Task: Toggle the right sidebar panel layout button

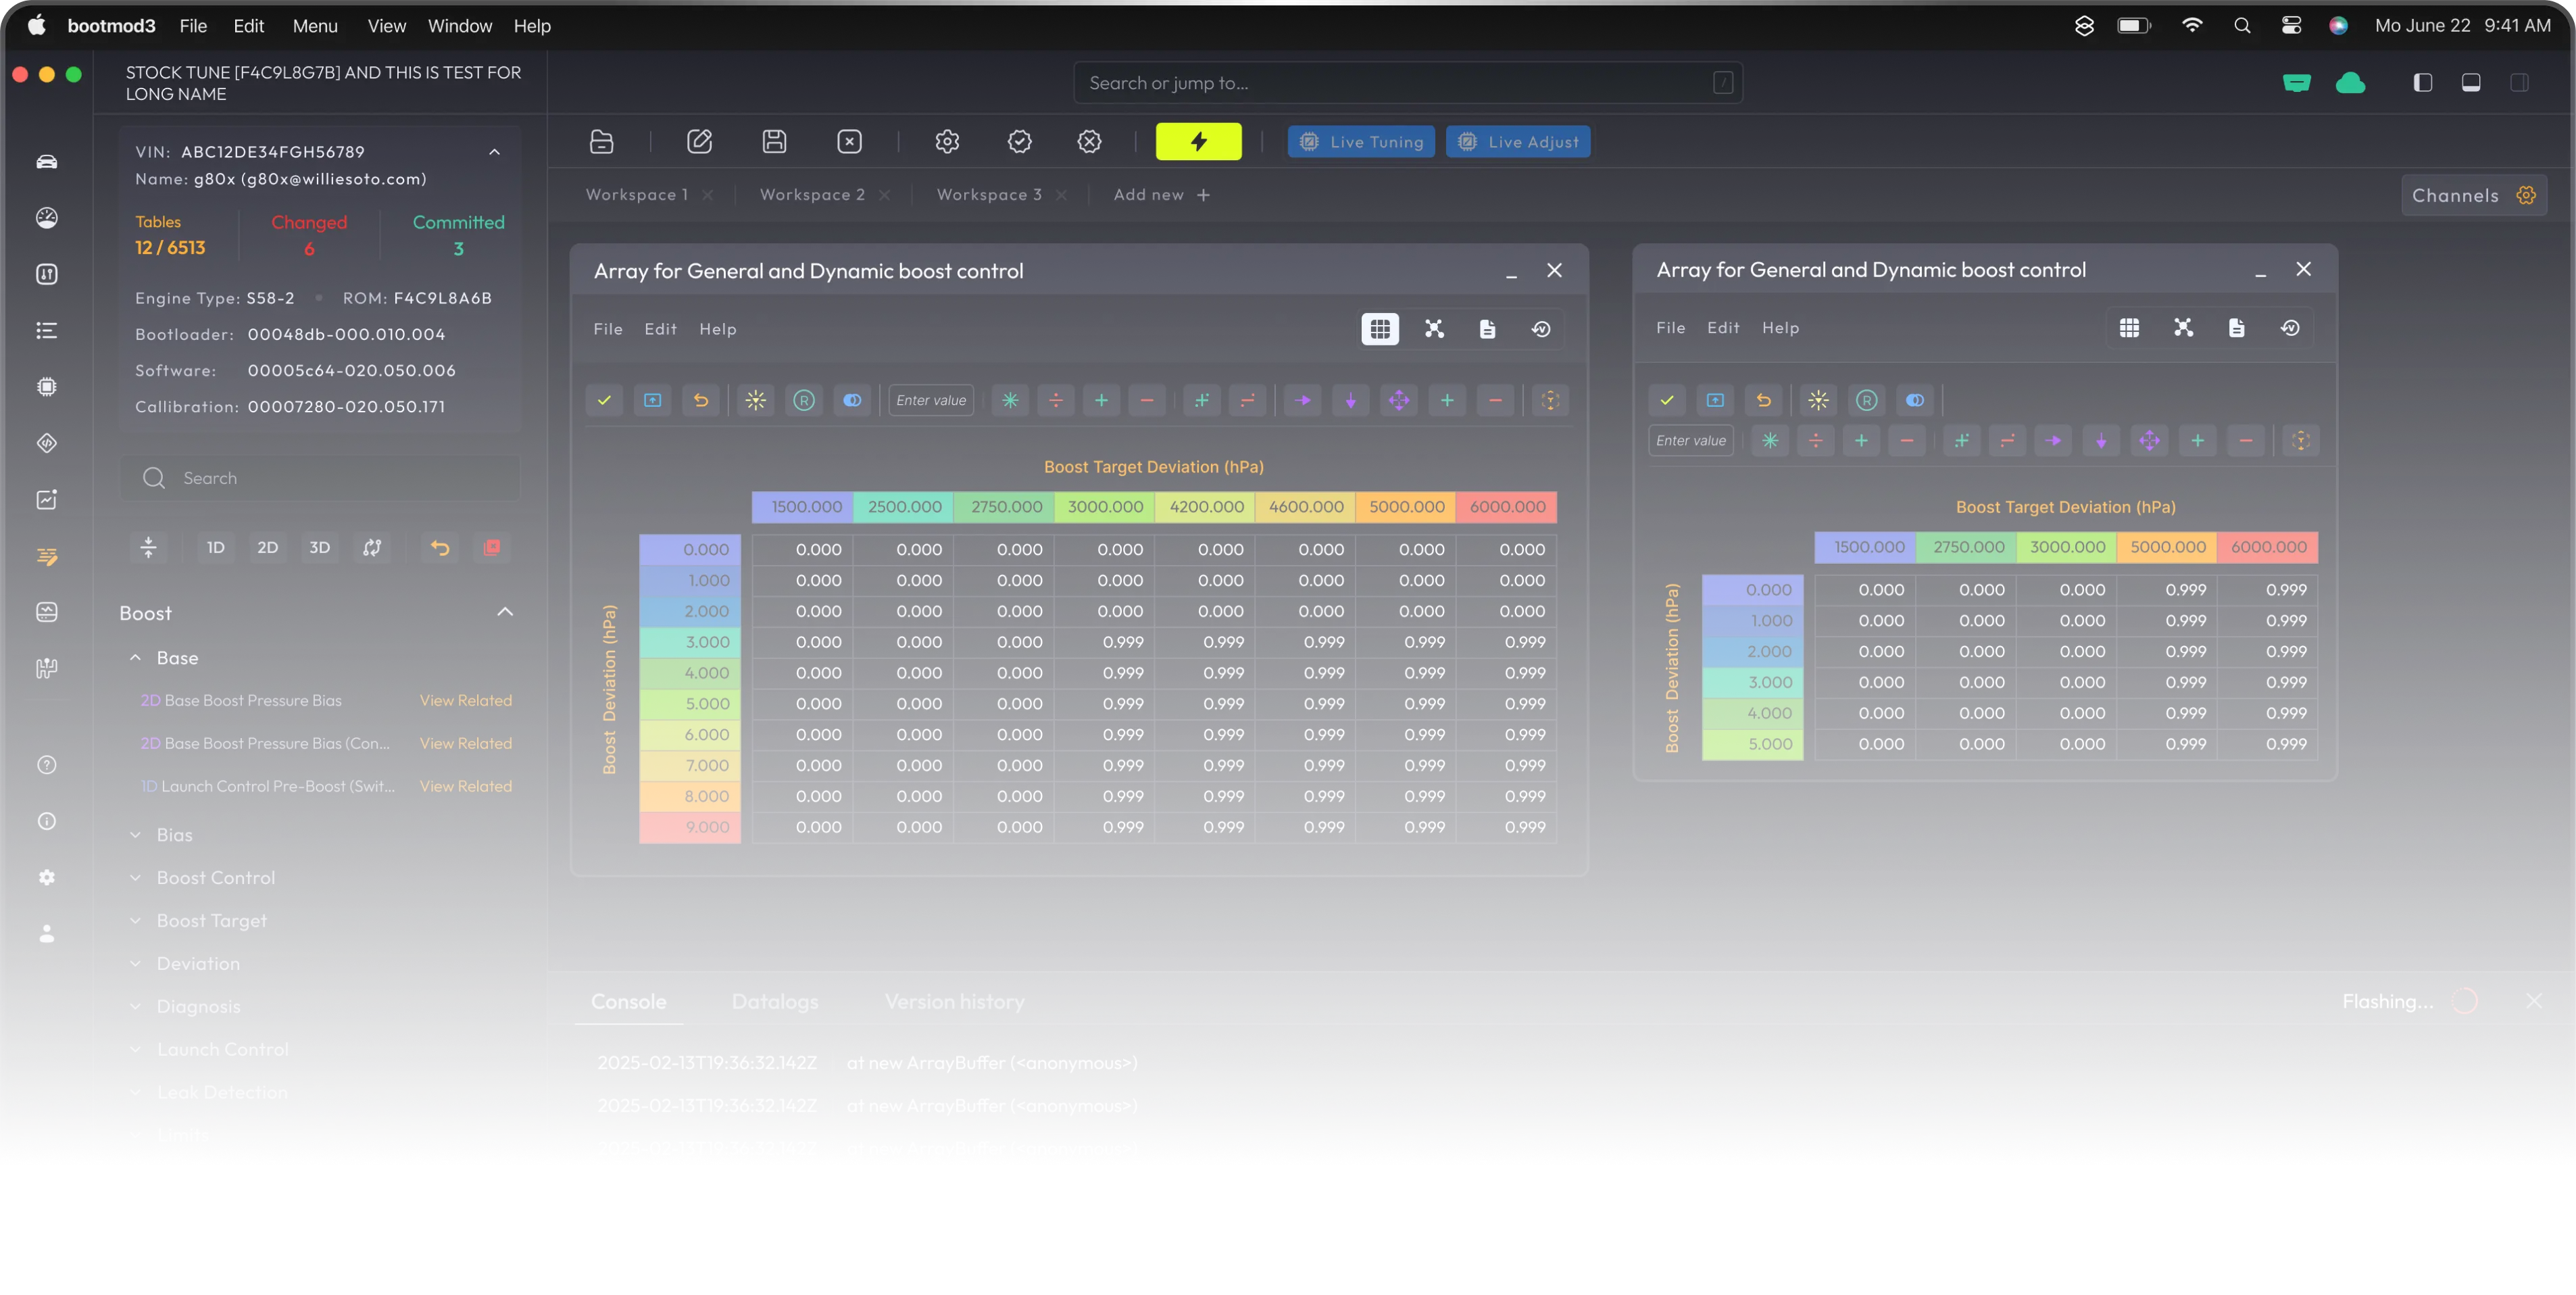Action: [x=2520, y=83]
